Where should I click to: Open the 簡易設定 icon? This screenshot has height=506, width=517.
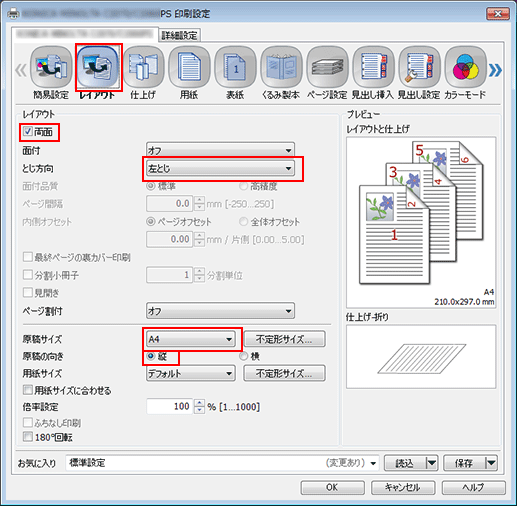pyautogui.click(x=51, y=67)
